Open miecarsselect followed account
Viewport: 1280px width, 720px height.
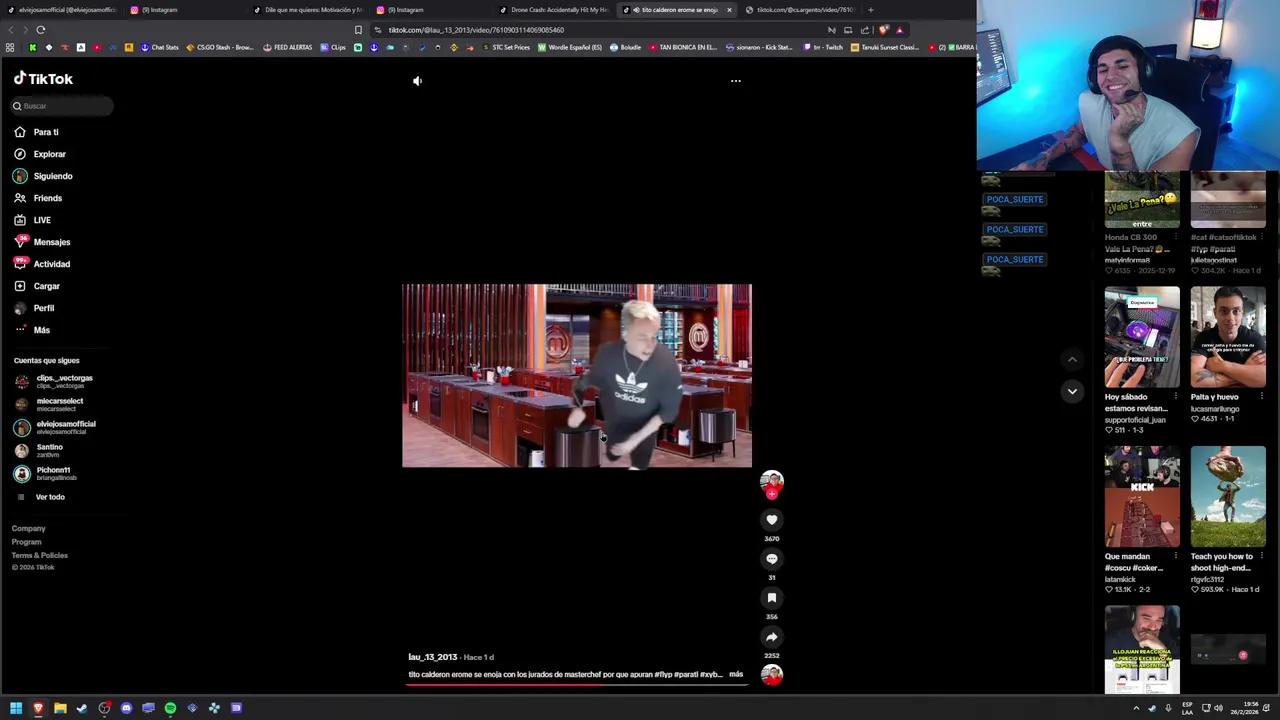pos(60,404)
